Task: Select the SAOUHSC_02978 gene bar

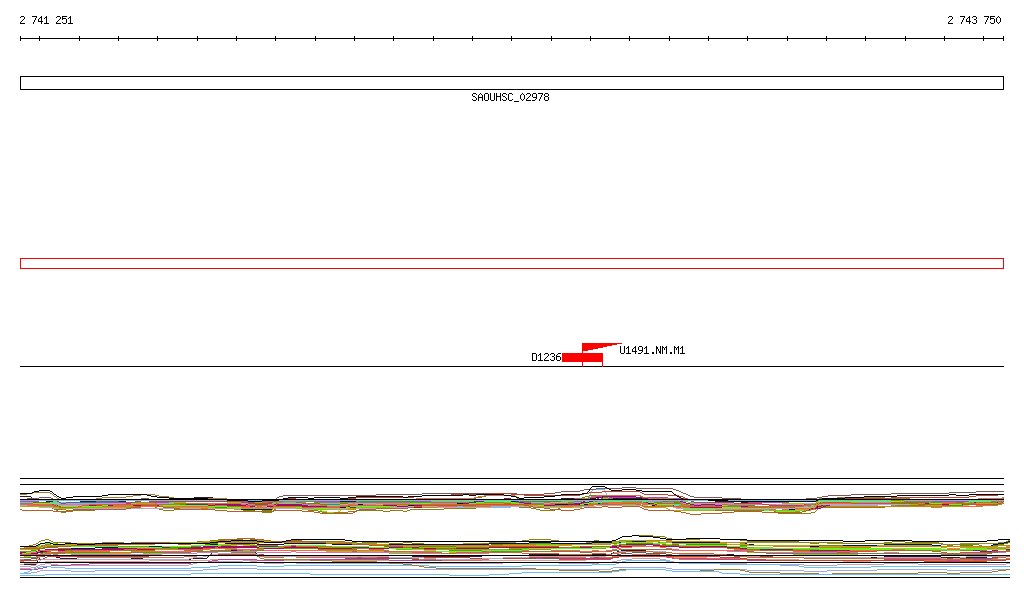Action: tap(511, 83)
